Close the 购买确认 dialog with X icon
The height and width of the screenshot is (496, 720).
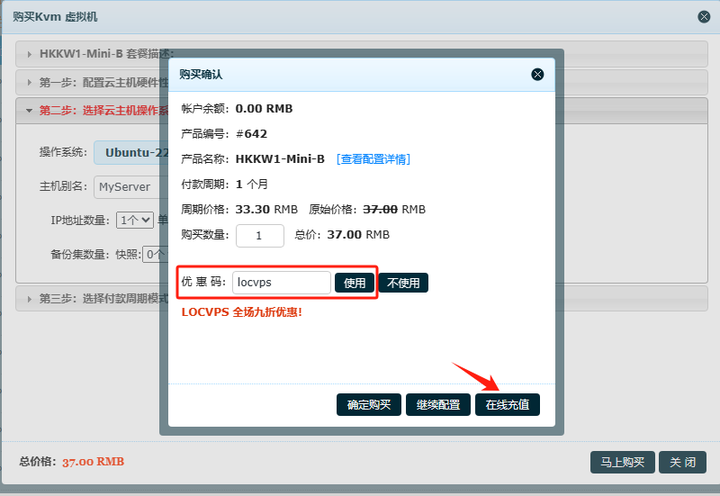pos(537,74)
